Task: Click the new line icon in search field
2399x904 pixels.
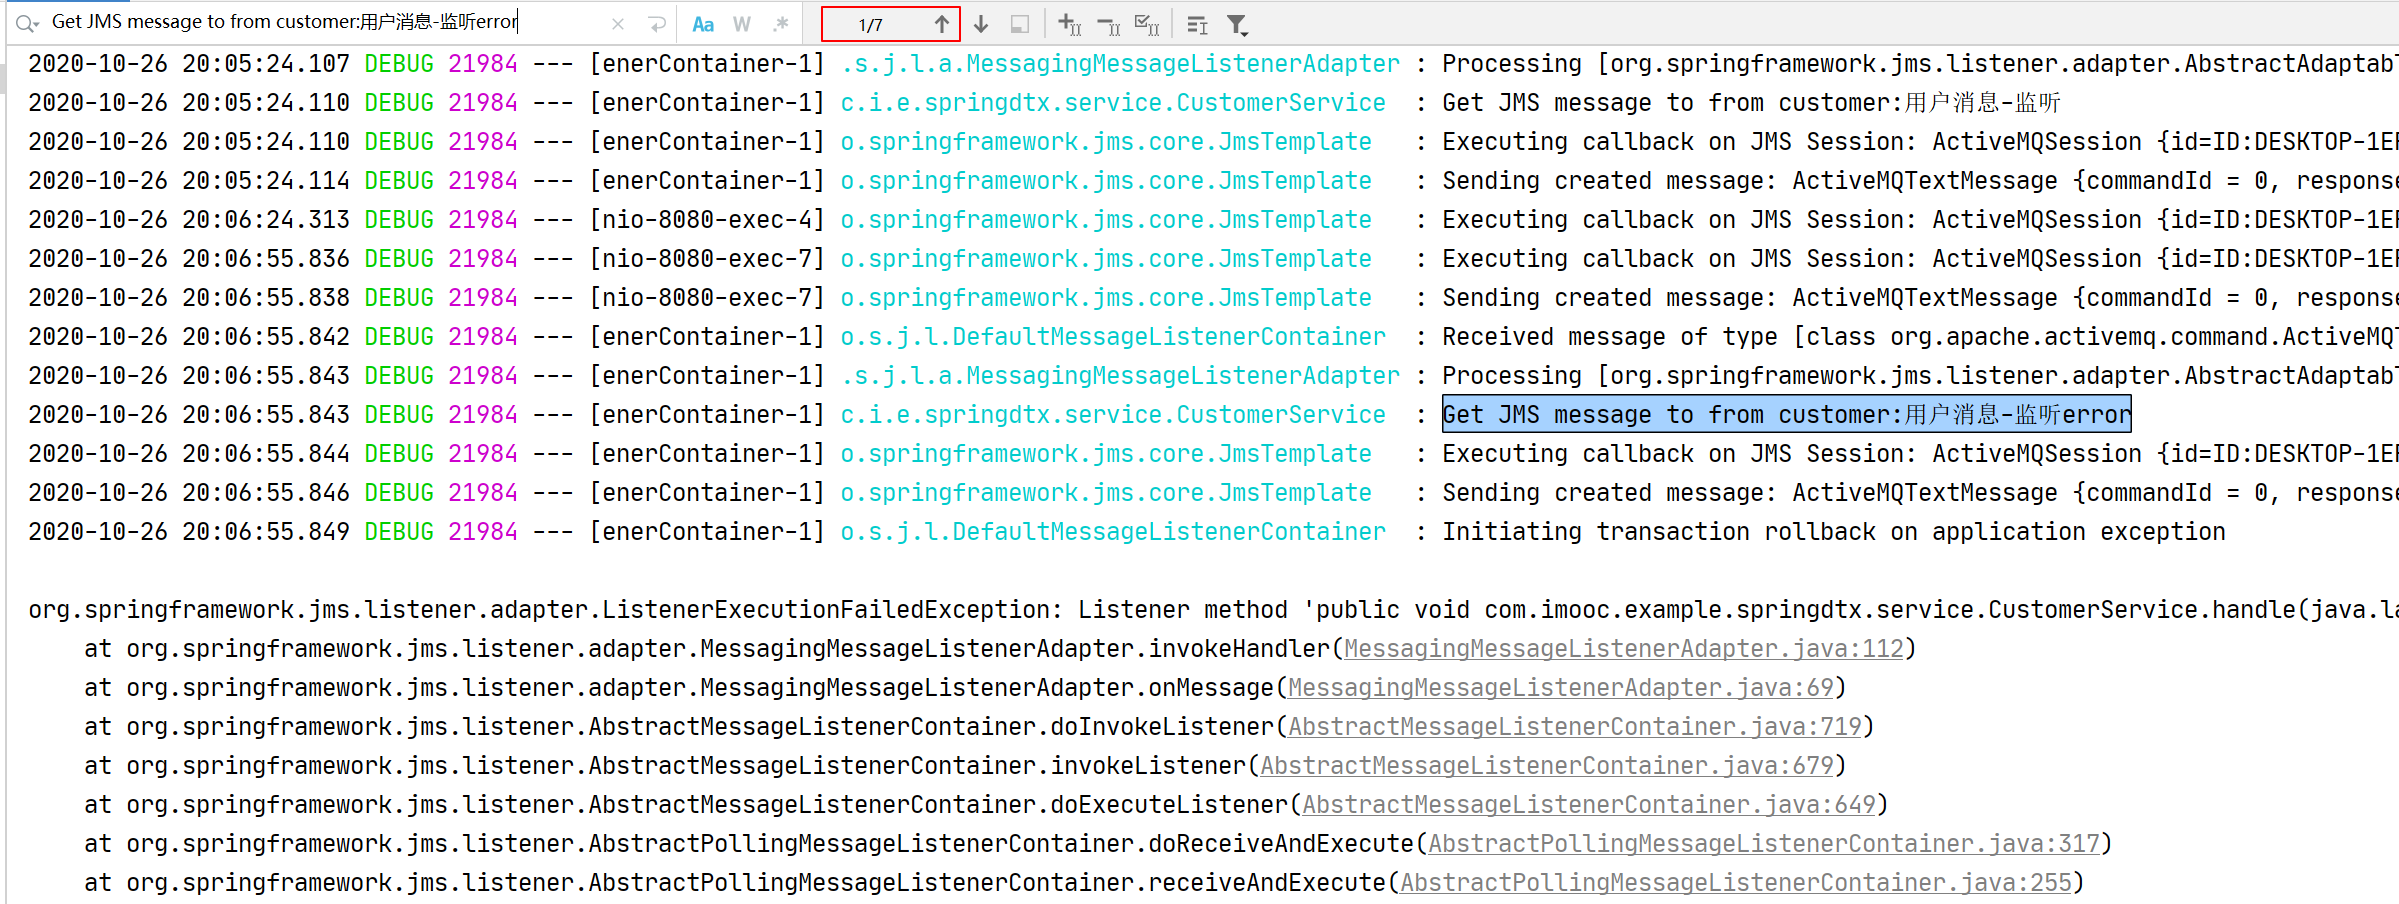Action: [657, 24]
